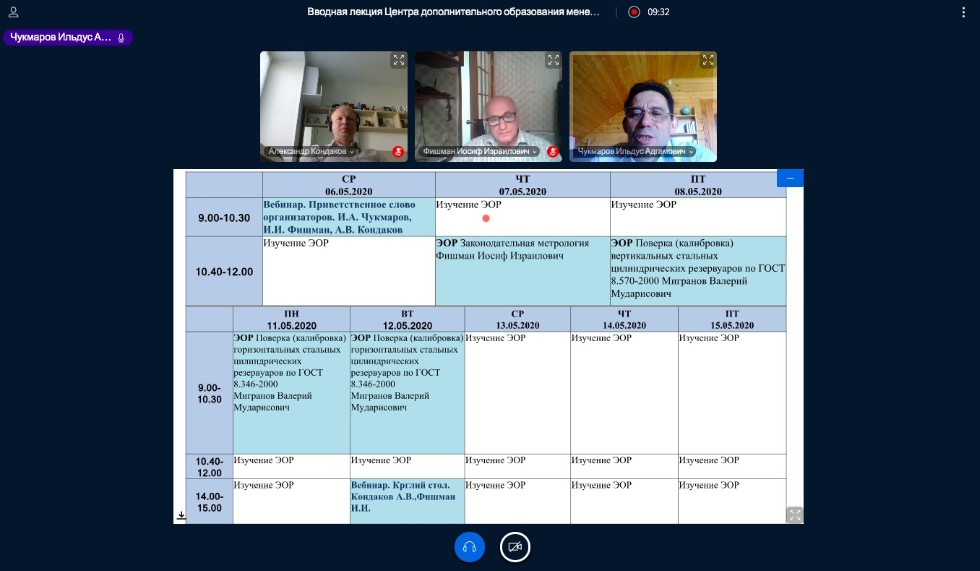This screenshot has height=571, width=980.
Task: Click the recording timer 09:32
Action: 658,12
